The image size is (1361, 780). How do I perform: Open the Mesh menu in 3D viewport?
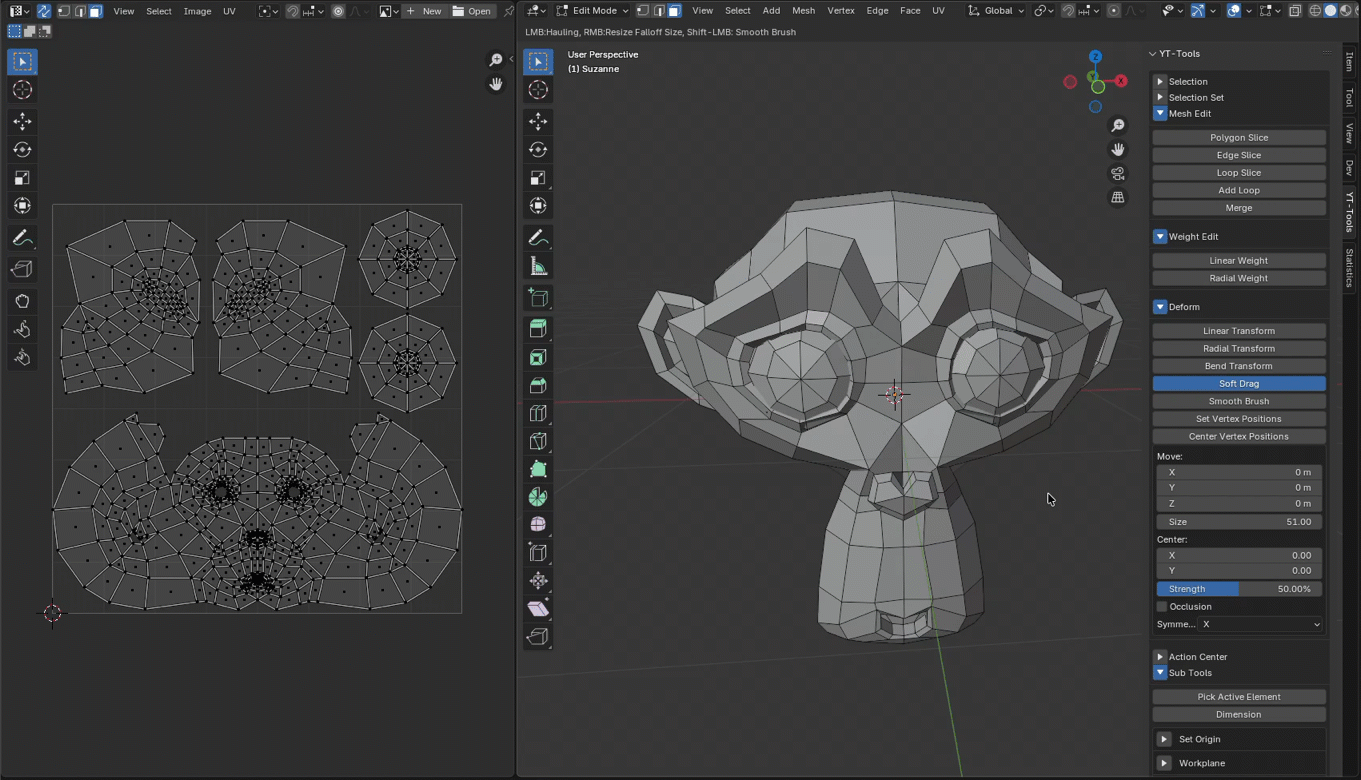803,11
